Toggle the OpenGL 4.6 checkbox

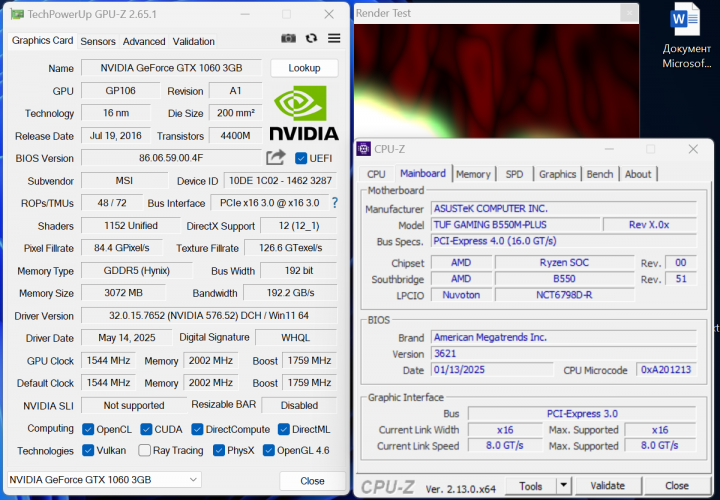[x=269, y=450]
